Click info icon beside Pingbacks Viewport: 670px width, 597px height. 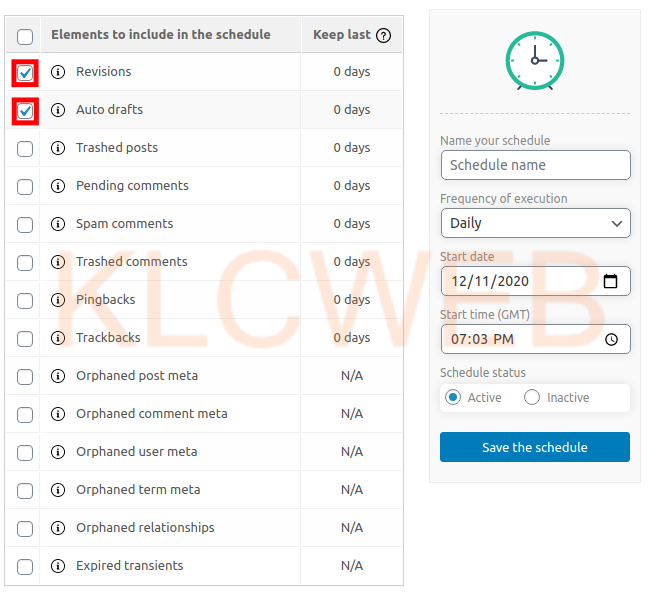58,300
